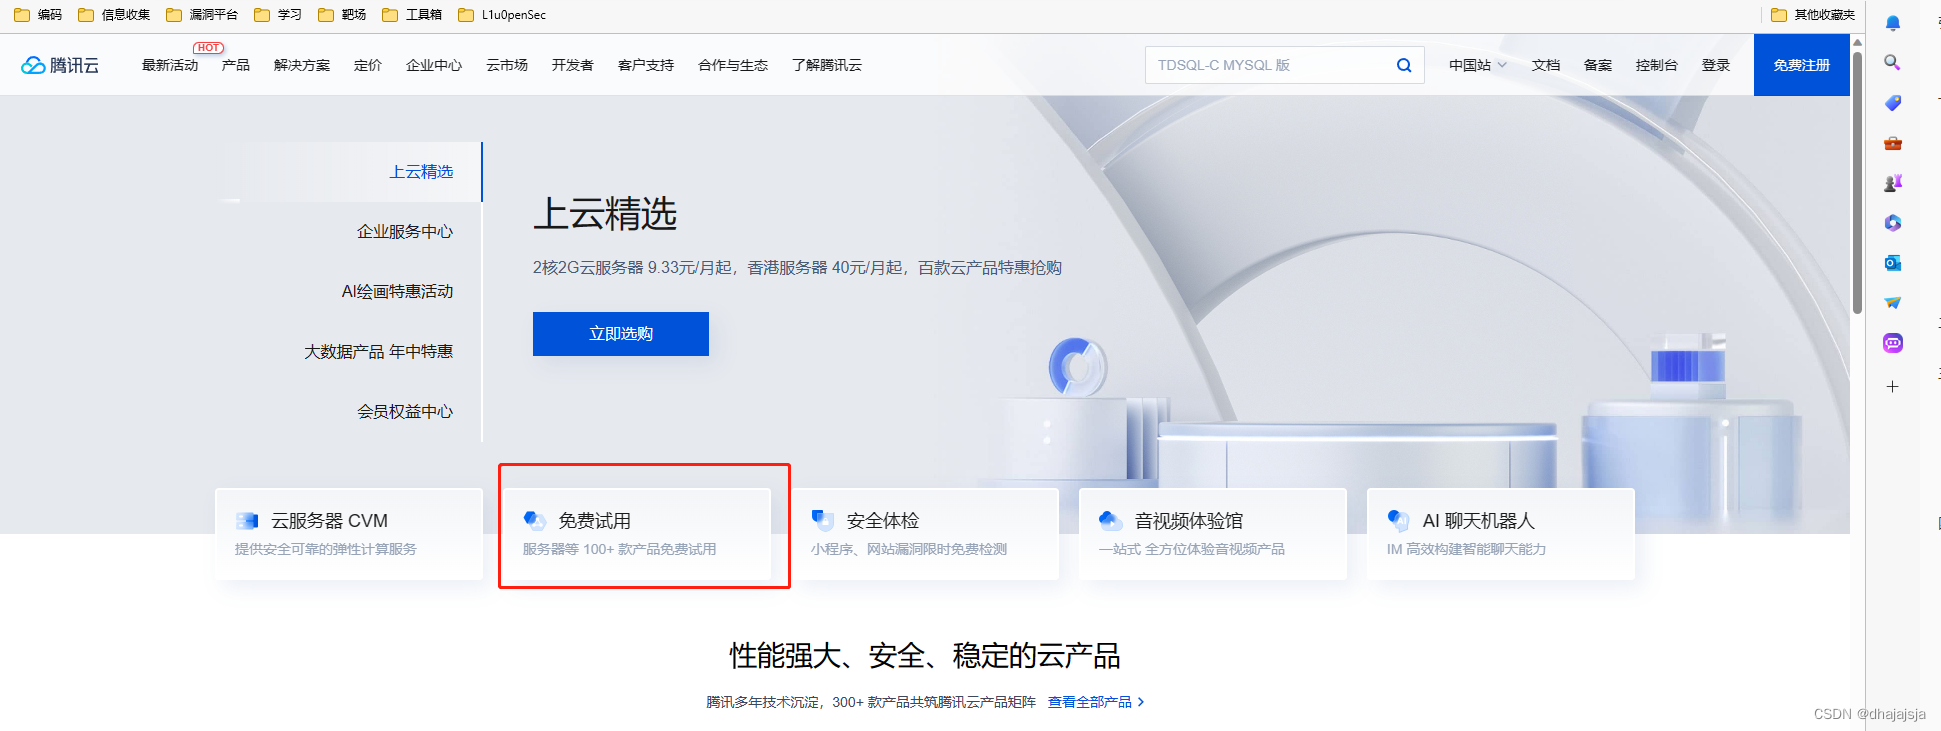Screen dimensions: 1941x731
Task: Open the 其他收藏夹 bookmarks folder
Action: [x=1812, y=14]
